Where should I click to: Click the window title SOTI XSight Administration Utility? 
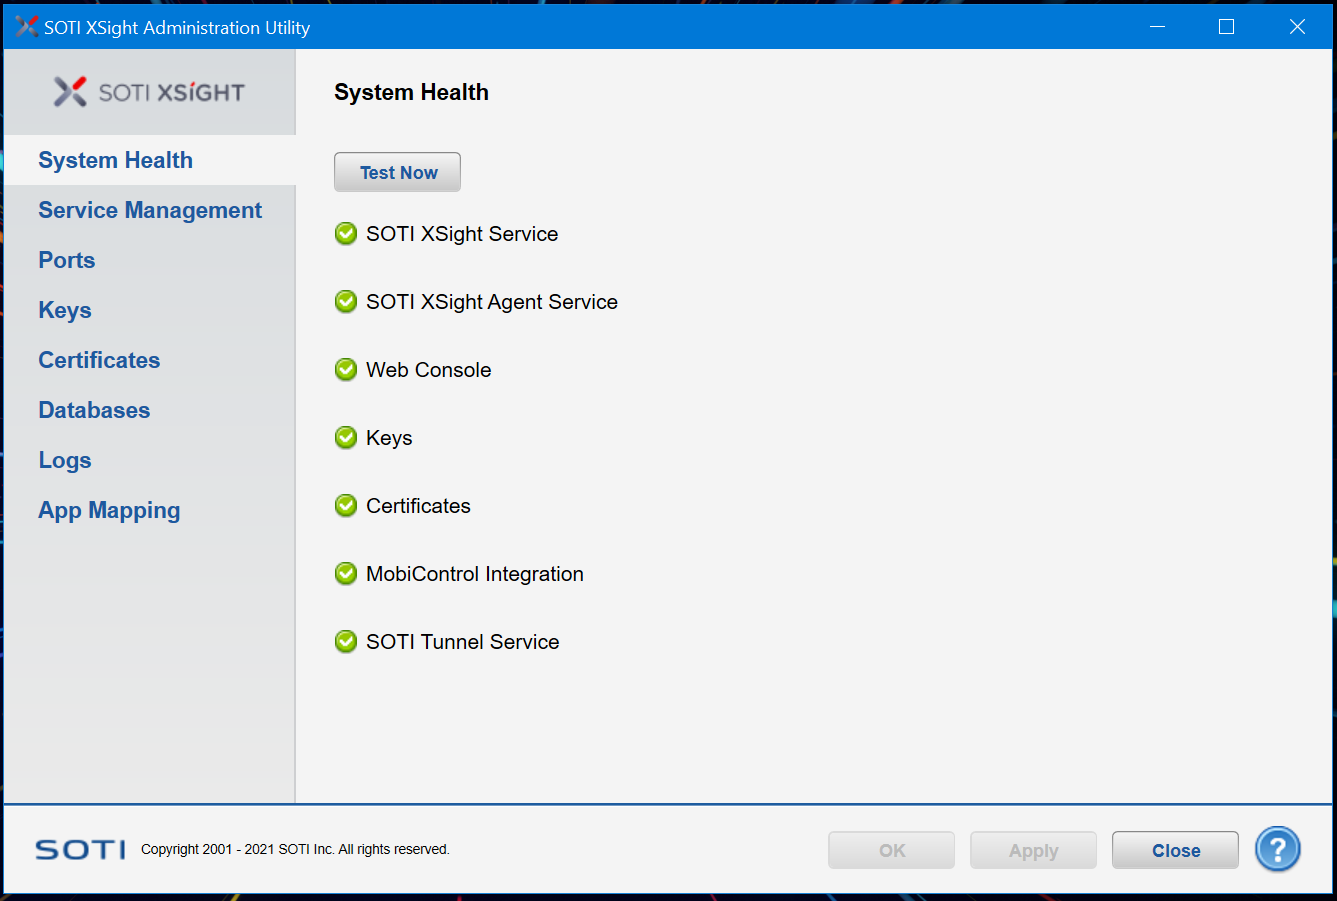(177, 28)
